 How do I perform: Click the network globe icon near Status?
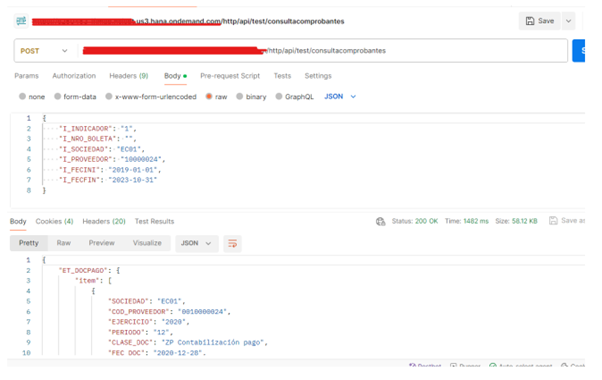(380, 221)
